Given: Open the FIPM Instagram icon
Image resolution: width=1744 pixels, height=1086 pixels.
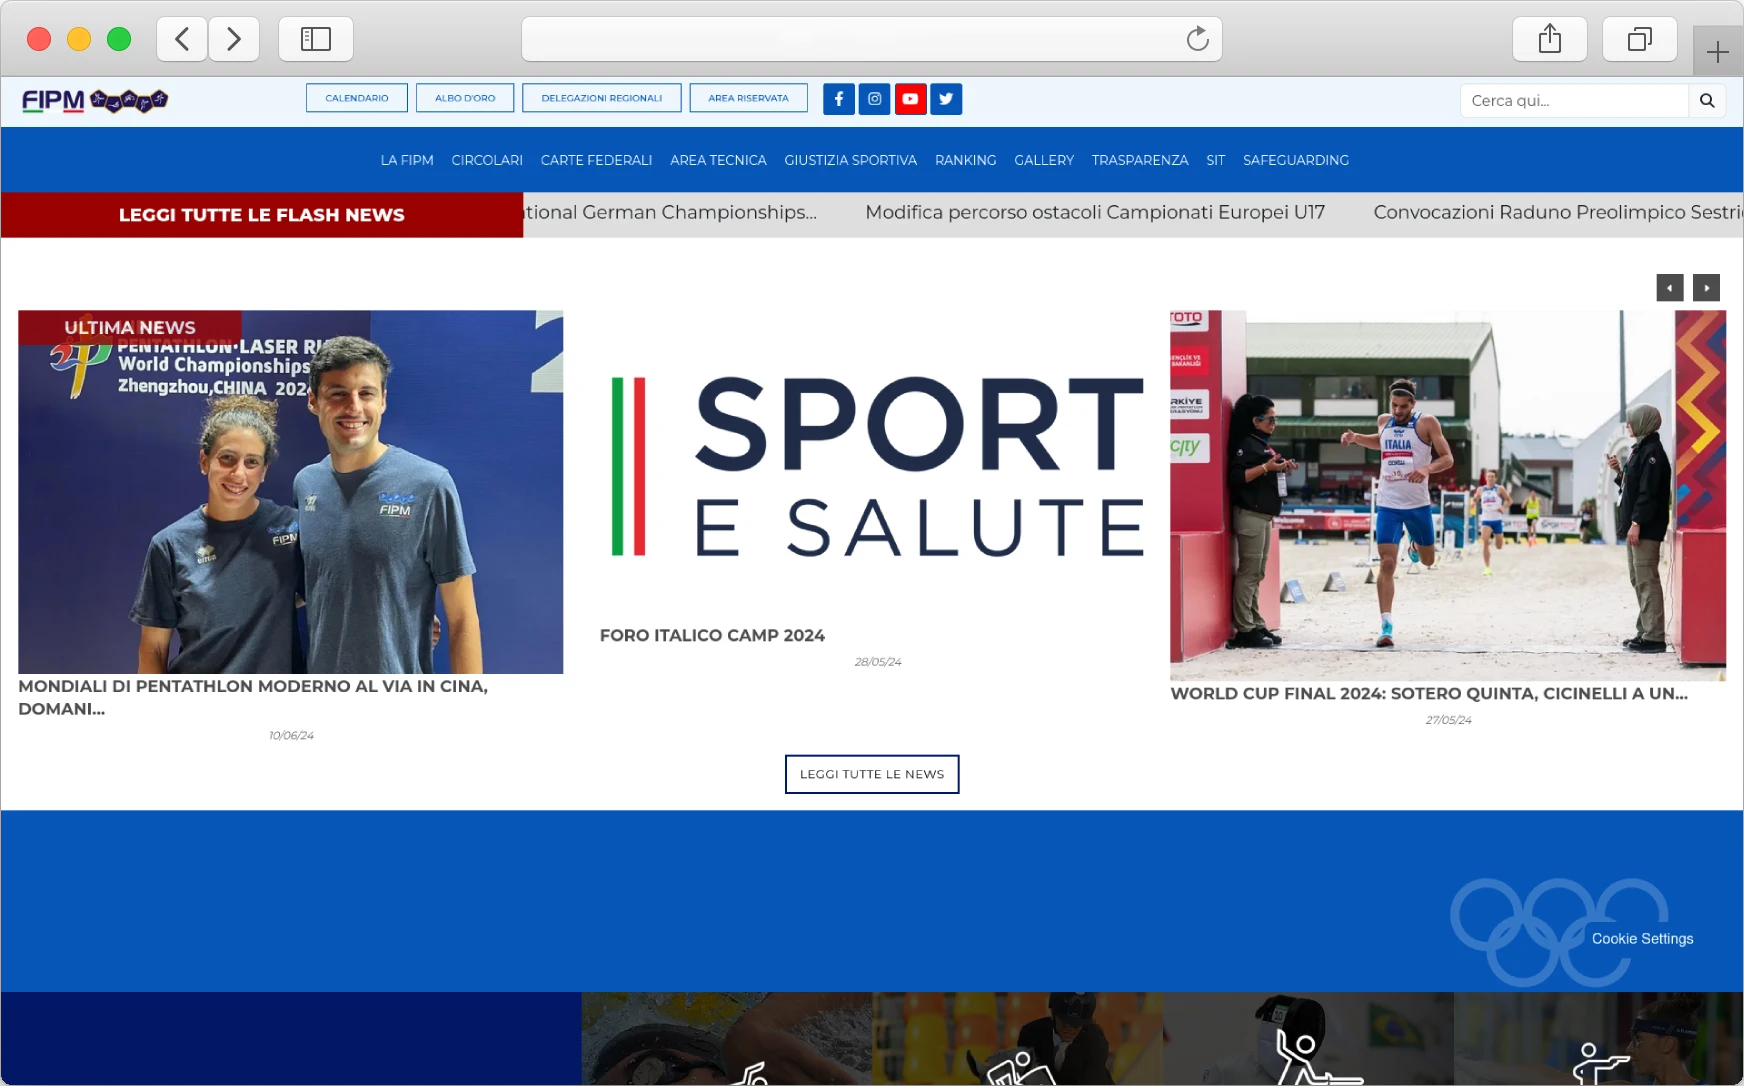Looking at the screenshot, I should point(874,99).
